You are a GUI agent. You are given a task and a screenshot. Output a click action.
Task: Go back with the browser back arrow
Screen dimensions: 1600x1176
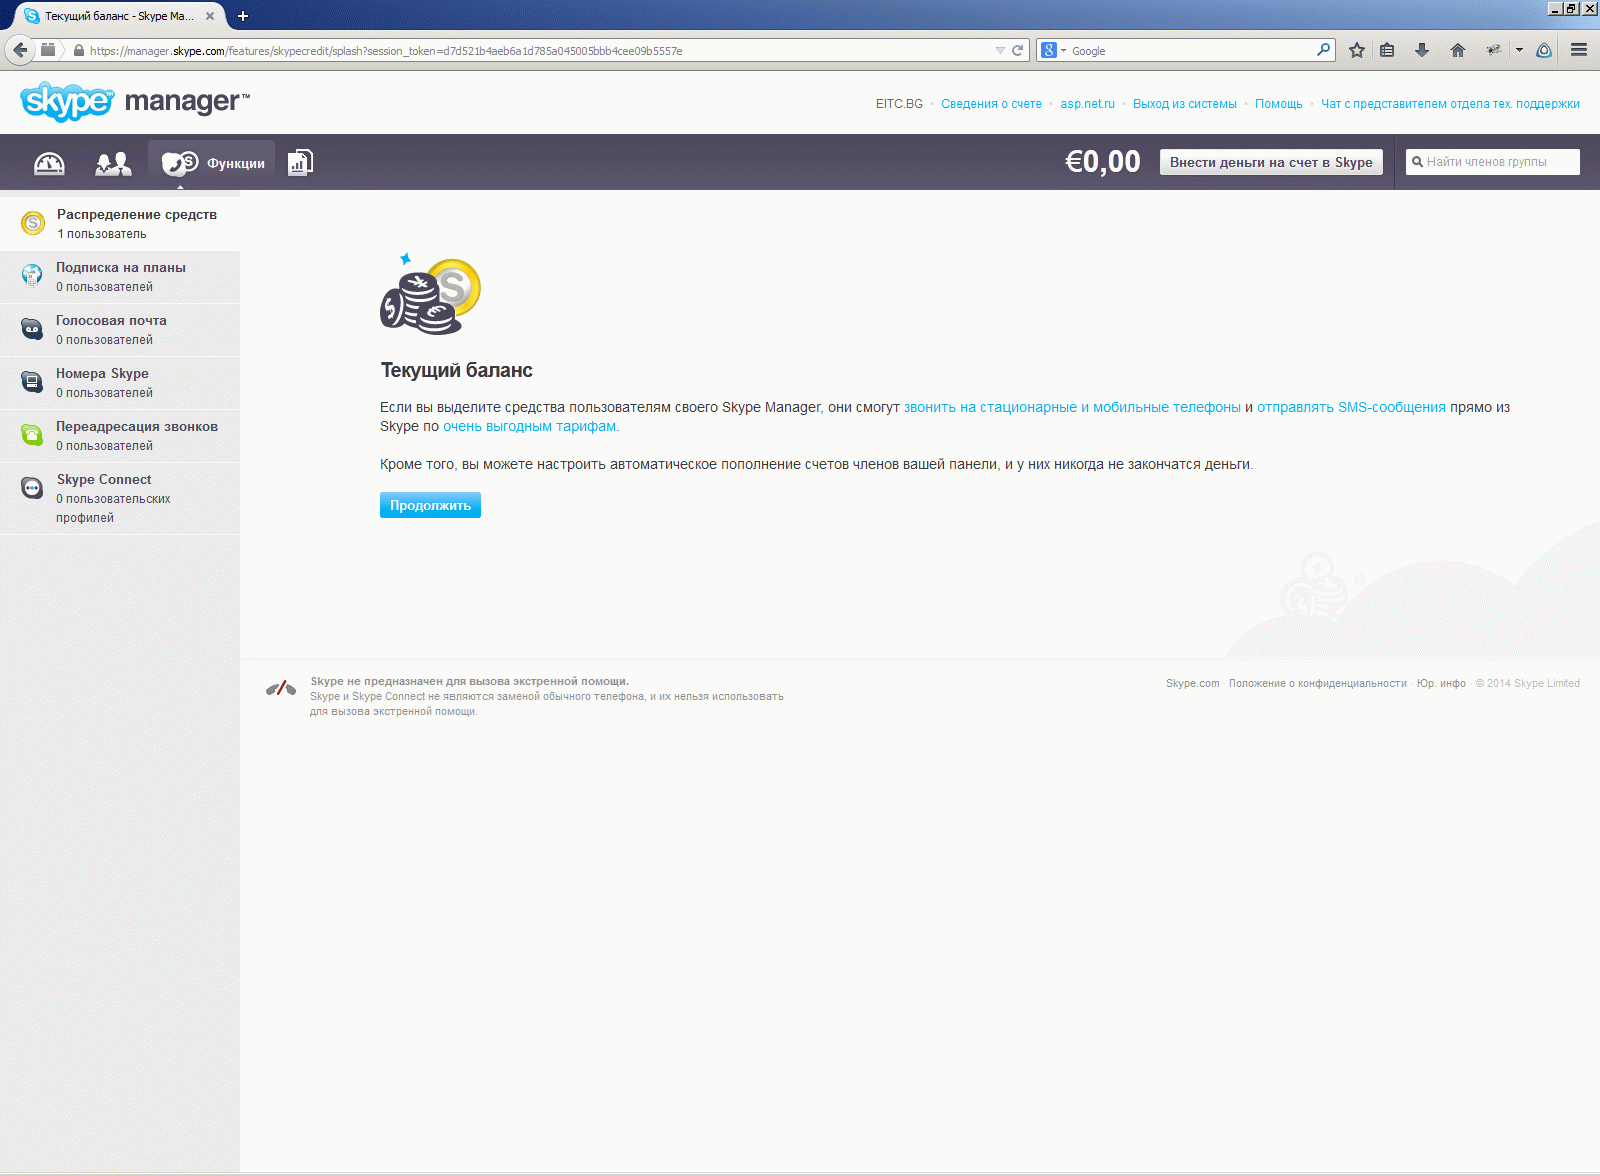20,50
